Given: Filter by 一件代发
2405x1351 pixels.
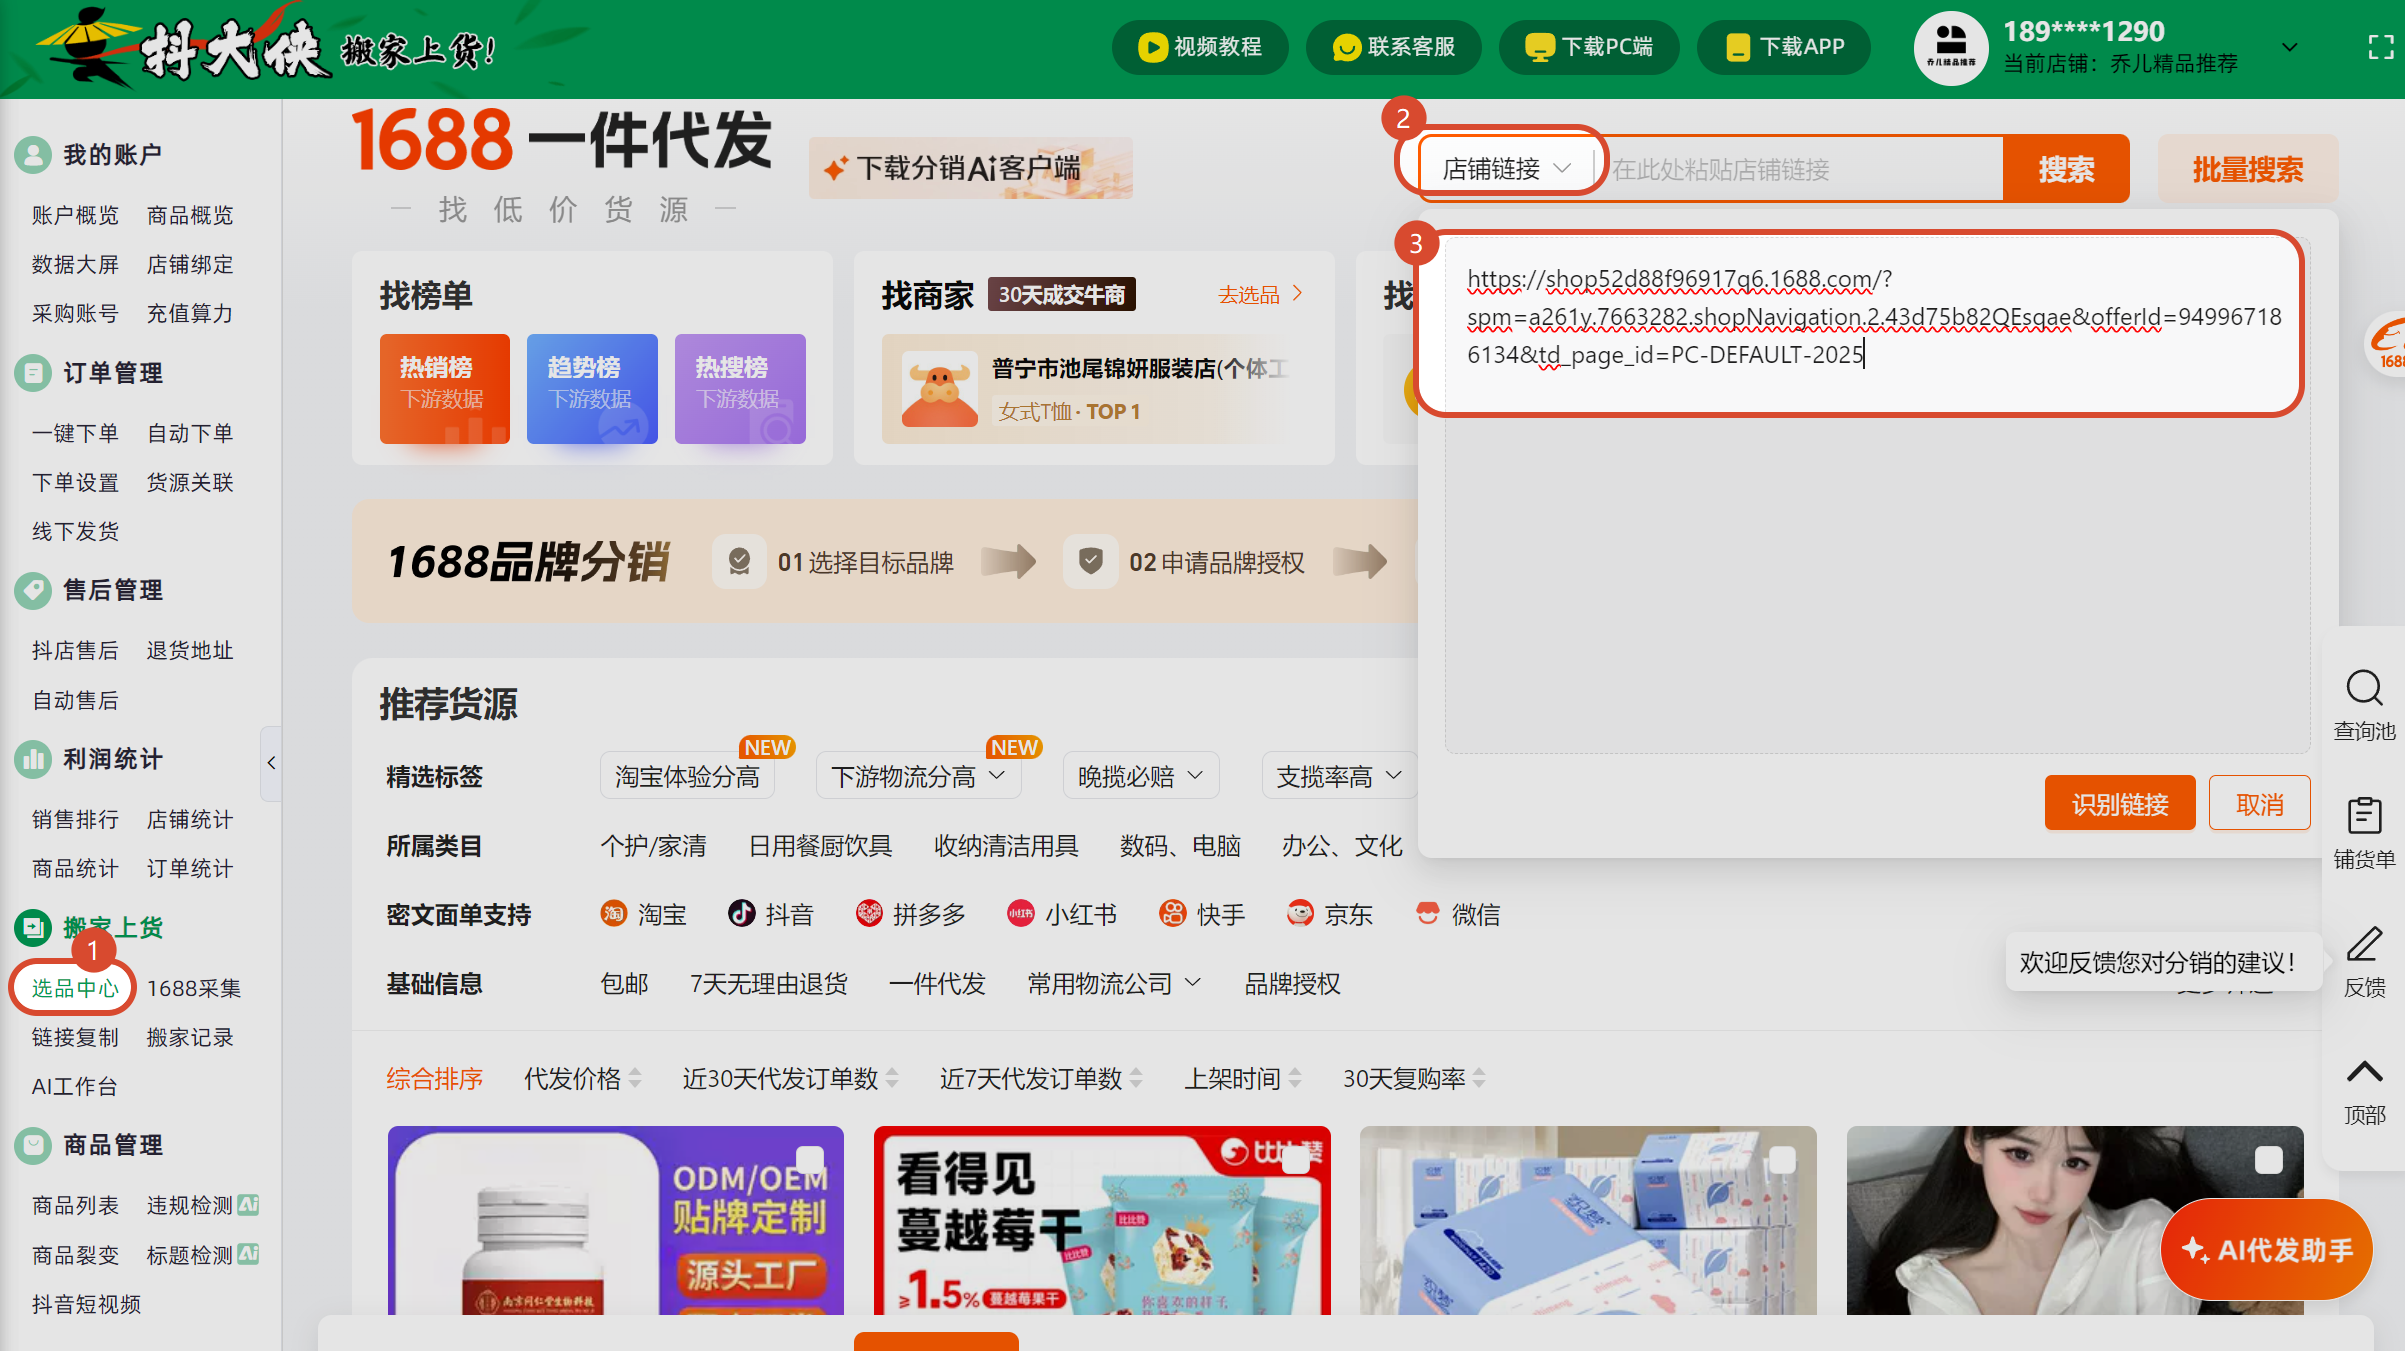Looking at the screenshot, I should tap(937, 983).
